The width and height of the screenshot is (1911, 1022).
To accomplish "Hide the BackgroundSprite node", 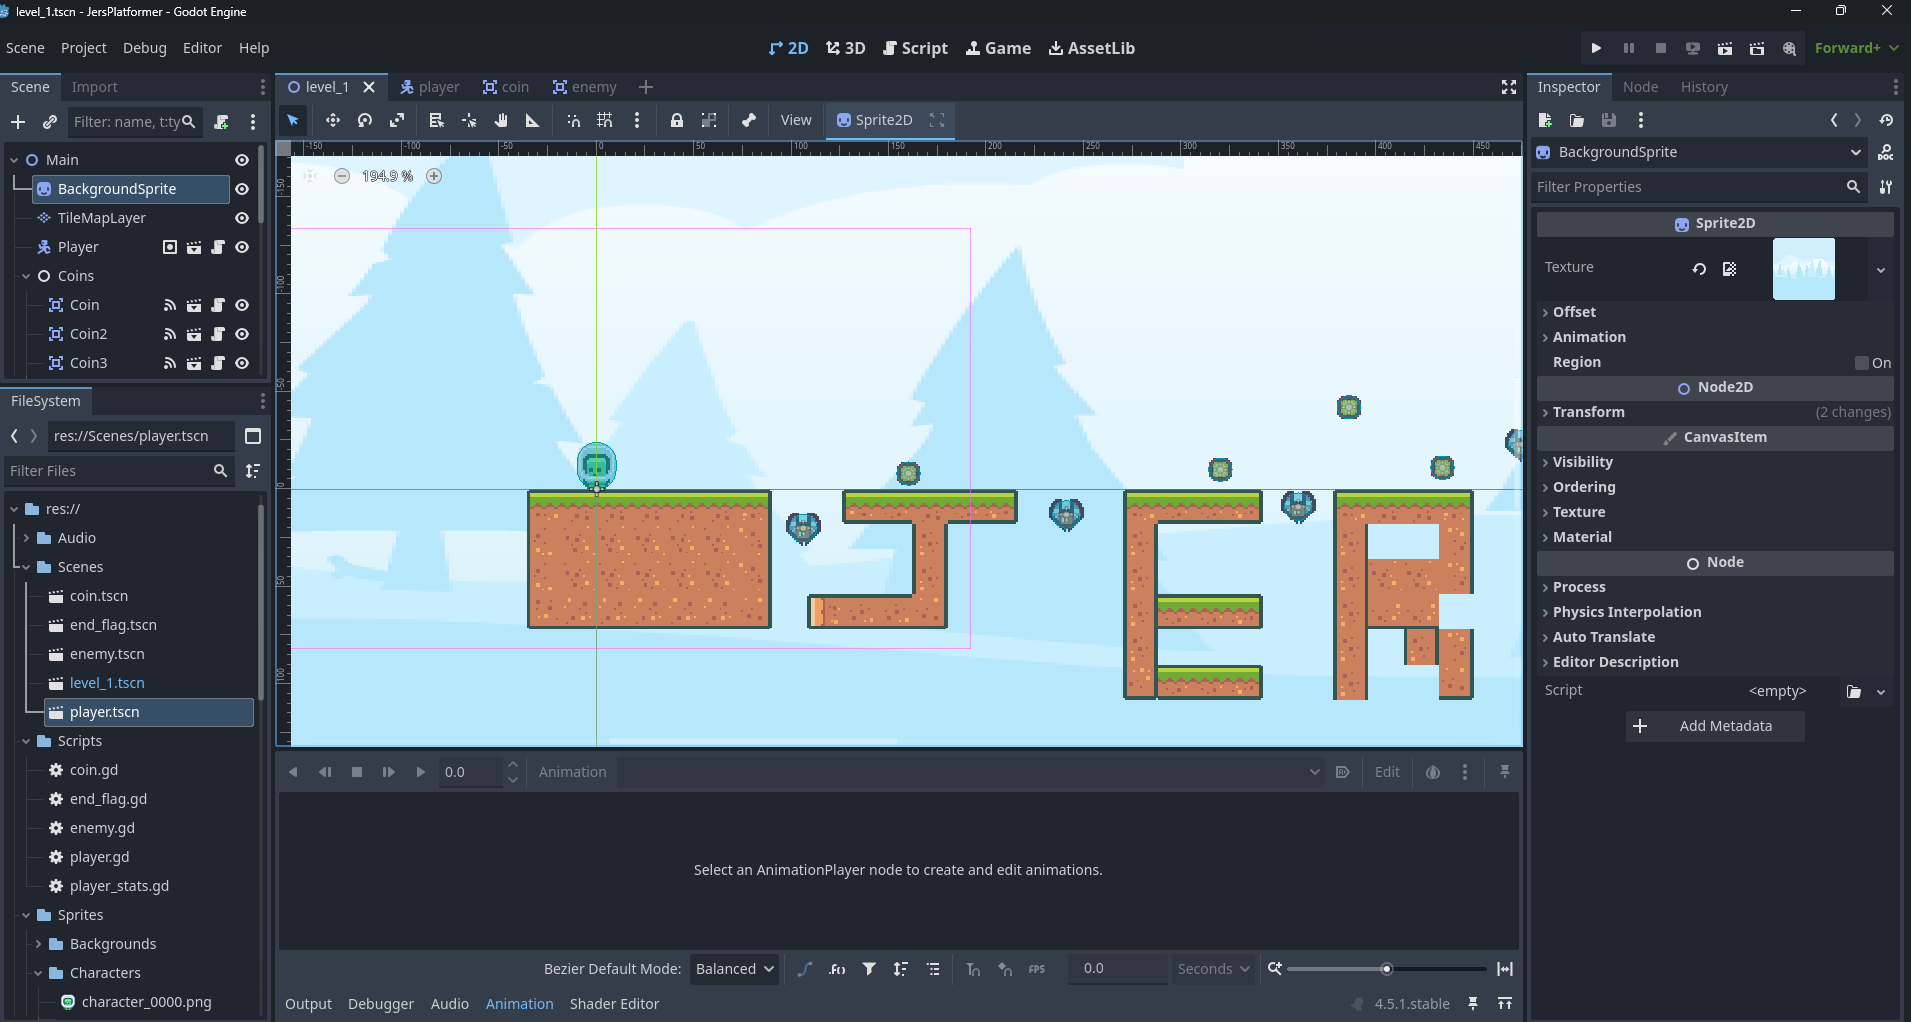I will click(241, 189).
